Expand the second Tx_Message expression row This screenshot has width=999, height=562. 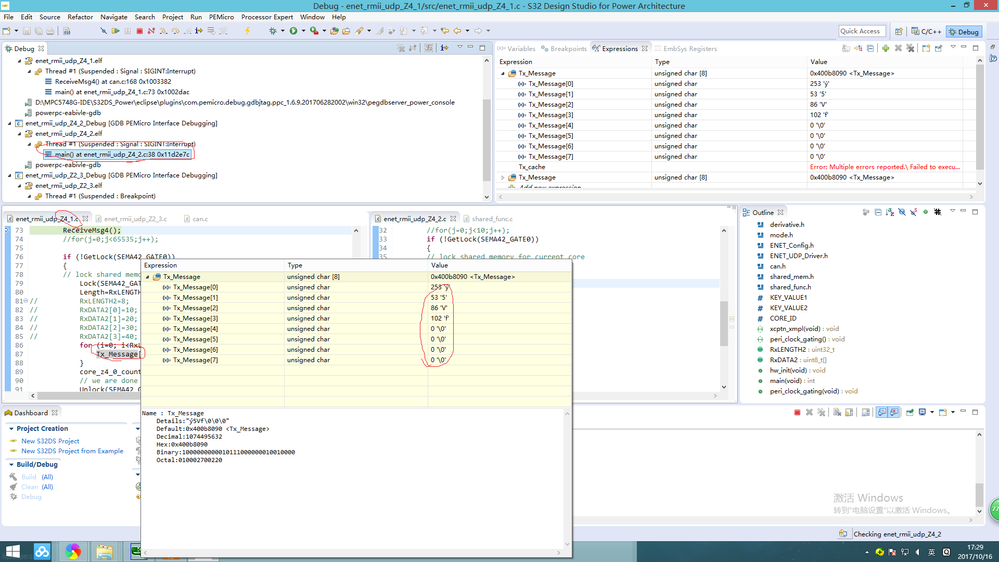[503, 178]
